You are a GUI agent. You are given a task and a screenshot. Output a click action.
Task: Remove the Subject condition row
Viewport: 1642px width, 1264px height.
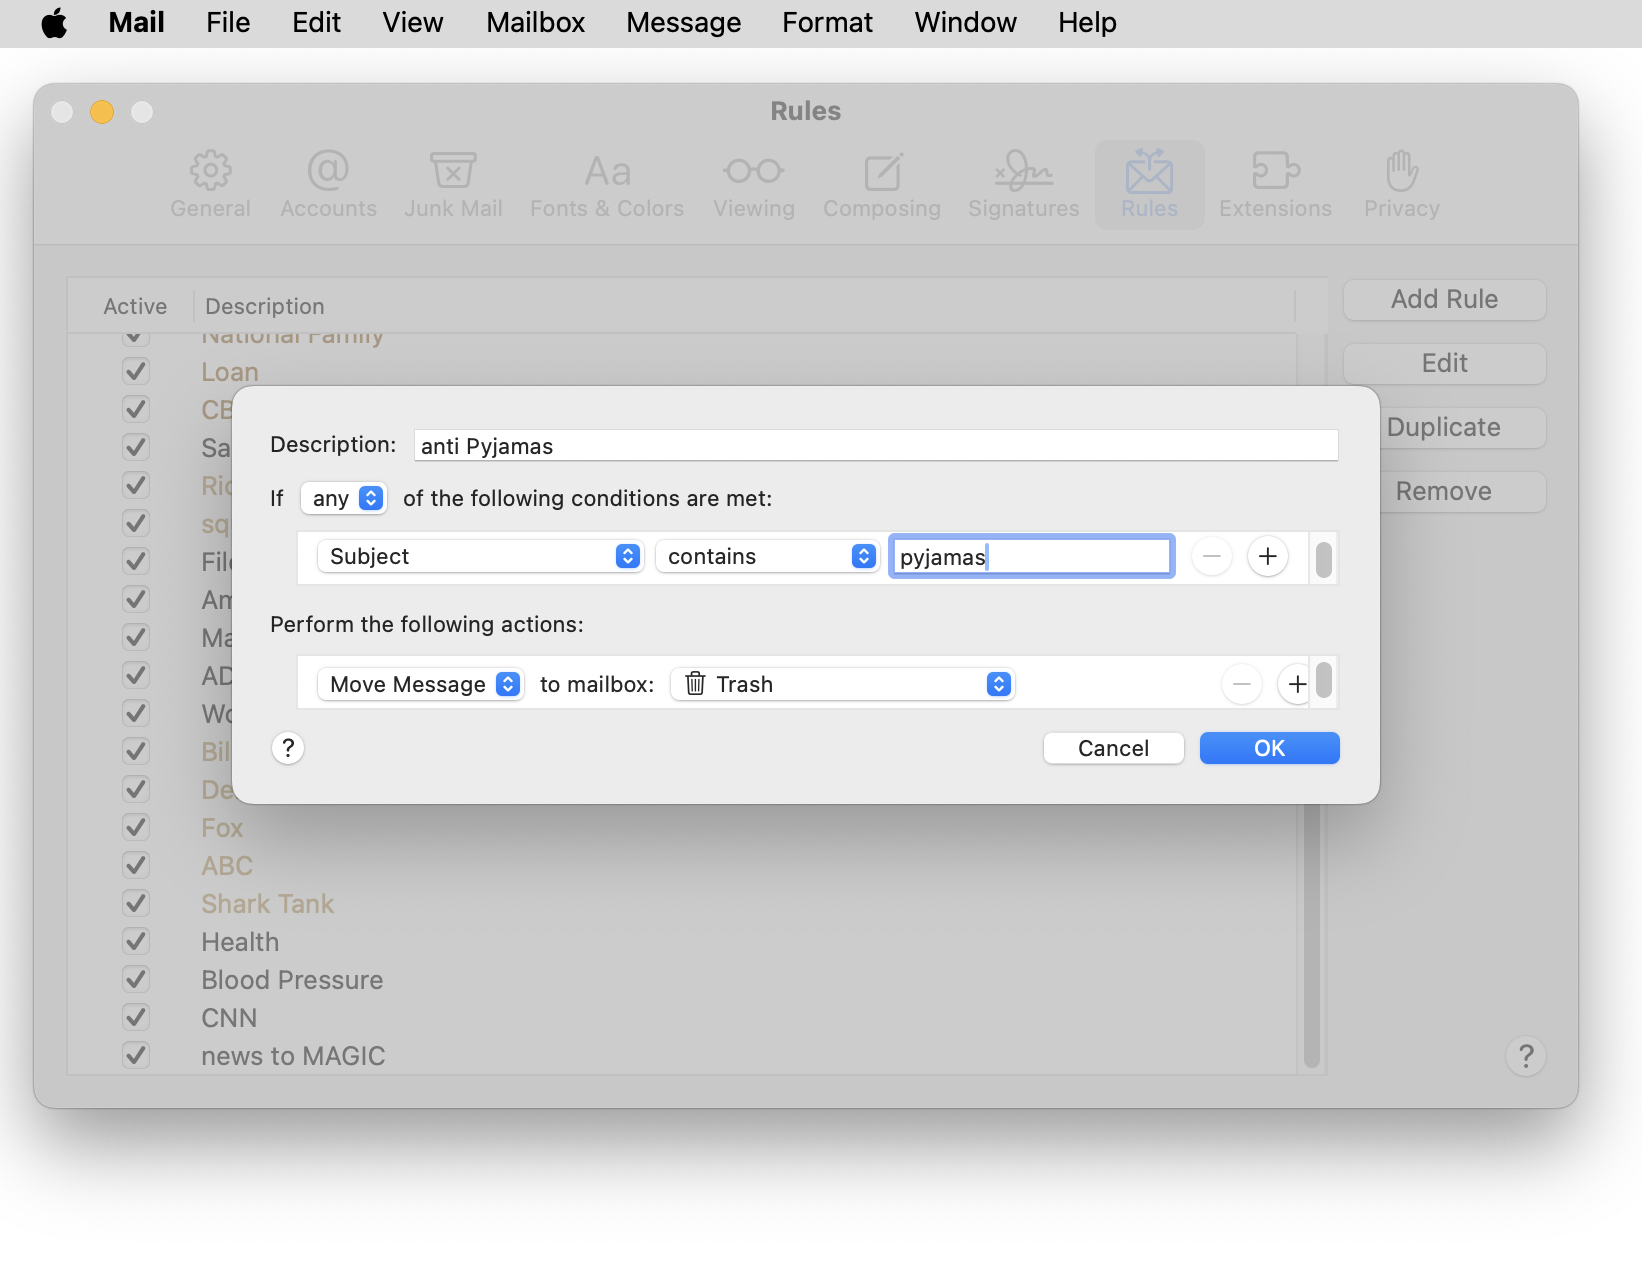tap(1211, 556)
